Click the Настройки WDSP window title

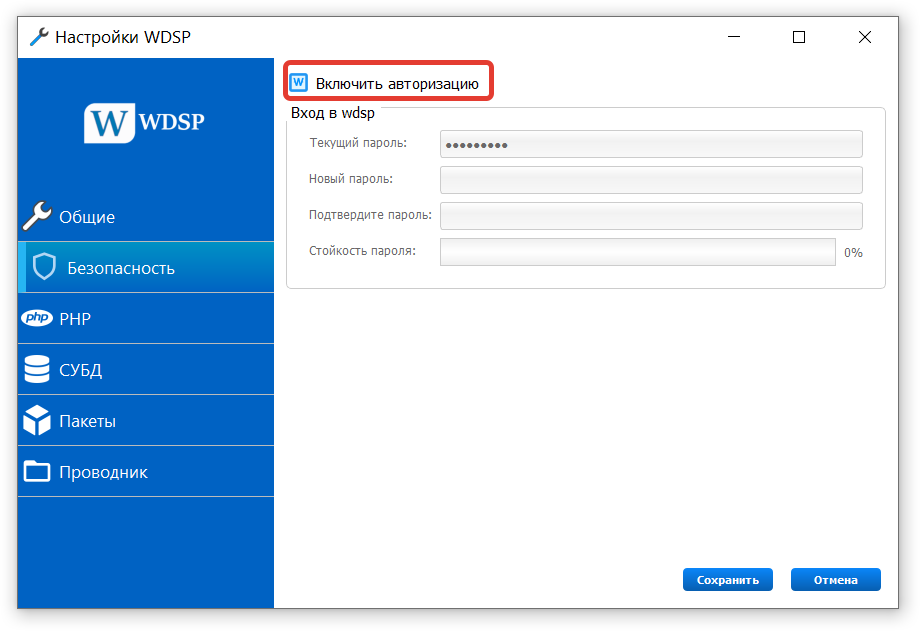pyautogui.click(x=123, y=37)
